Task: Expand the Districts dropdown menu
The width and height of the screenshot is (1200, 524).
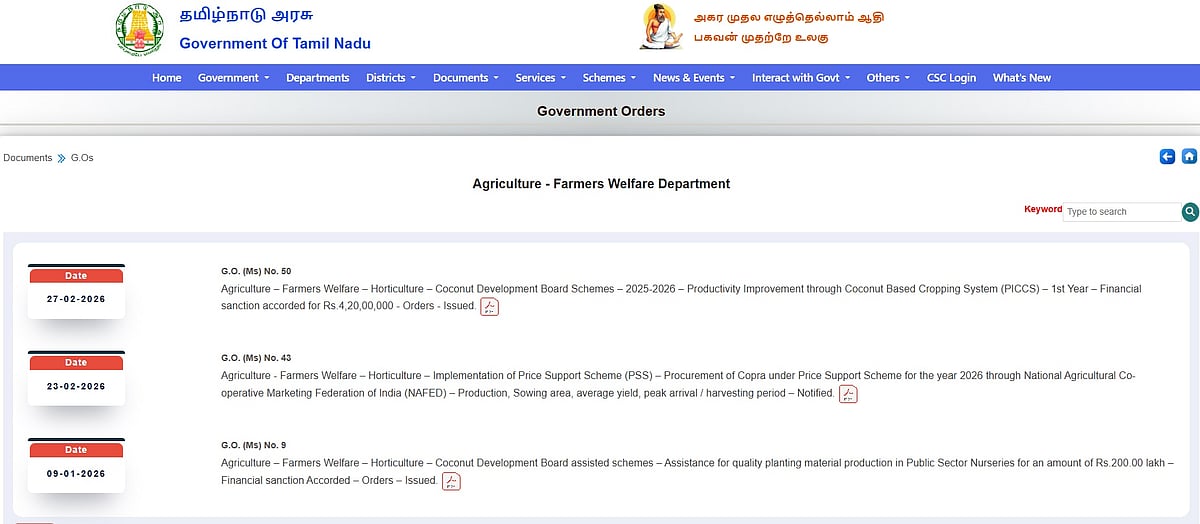Action: pyautogui.click(x=391, y=78)
